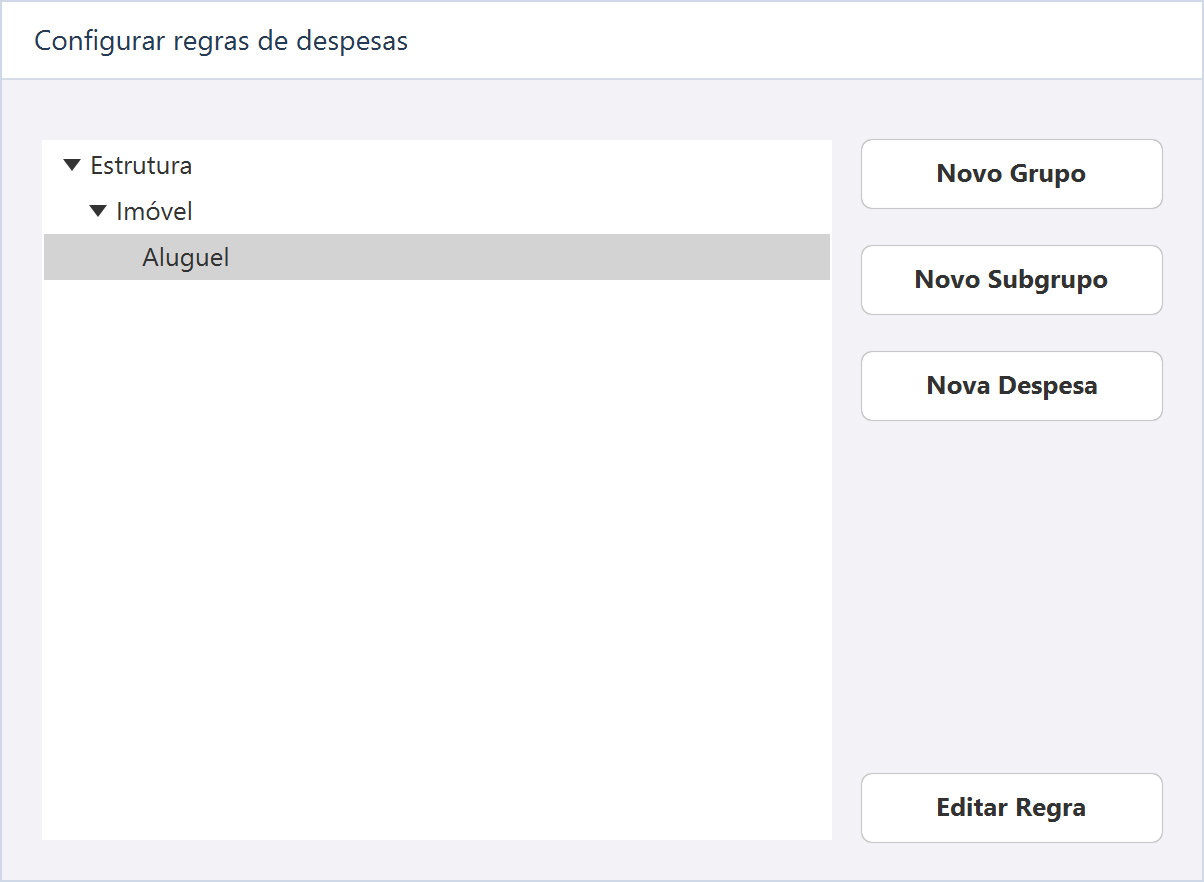Collapse the Estrutura tree node arrow

71,165
